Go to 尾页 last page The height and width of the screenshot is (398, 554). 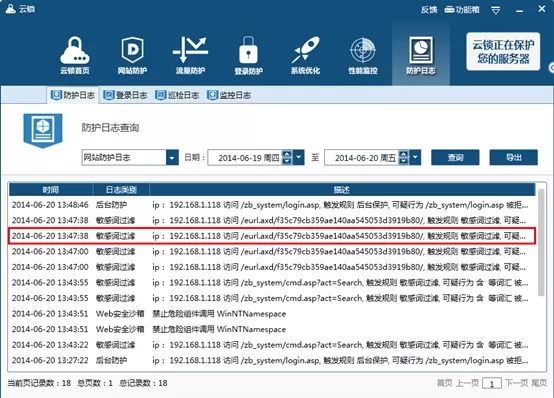point(539,383)
